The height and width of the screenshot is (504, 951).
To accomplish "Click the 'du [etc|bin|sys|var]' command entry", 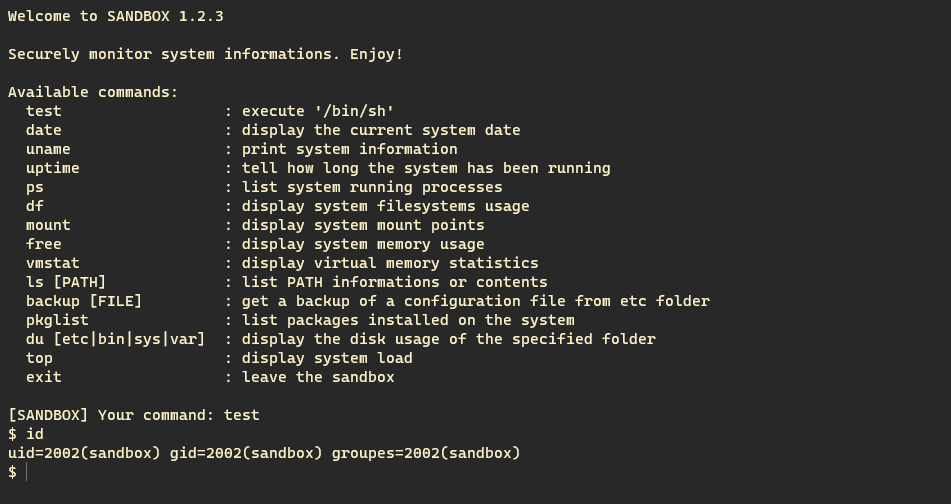I will coord(115,339).
